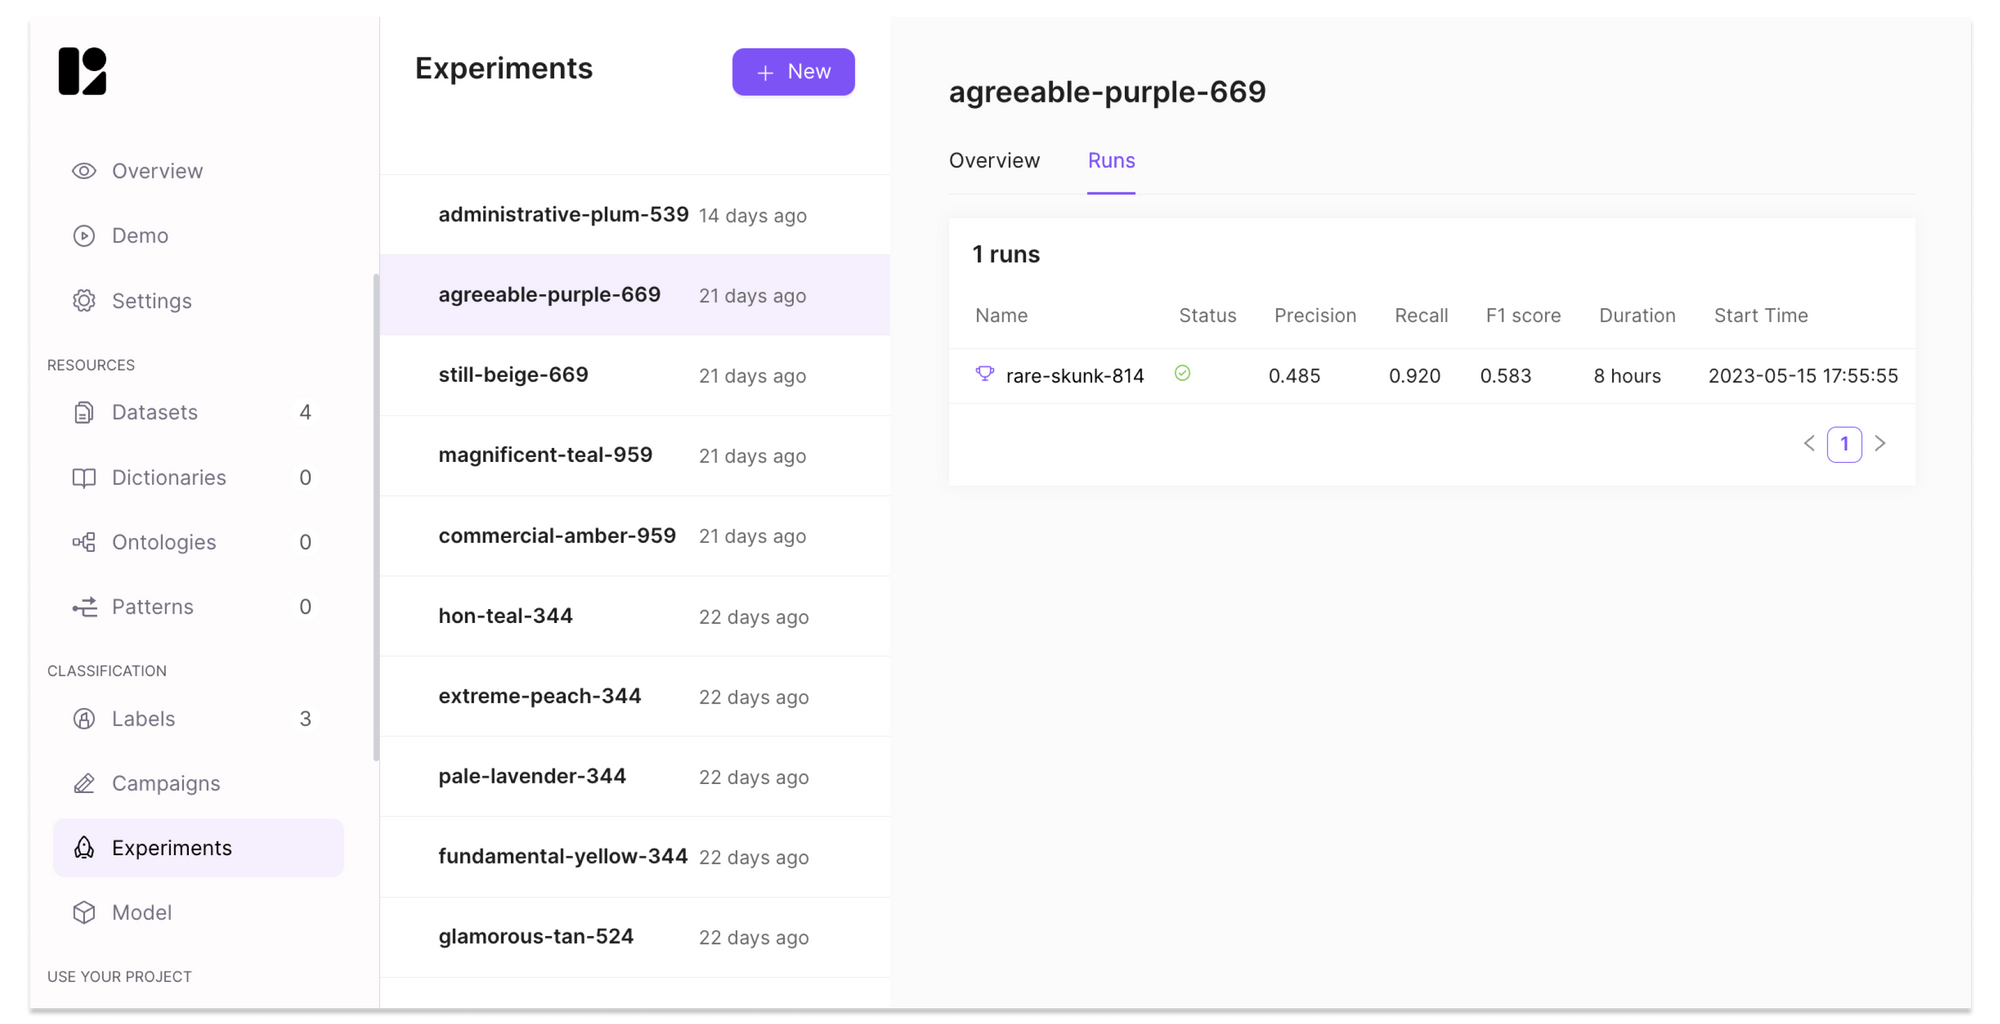Click the previous-page chevron in runs pagination
Screen dimensions: 2000x1024
(1808, 443)
